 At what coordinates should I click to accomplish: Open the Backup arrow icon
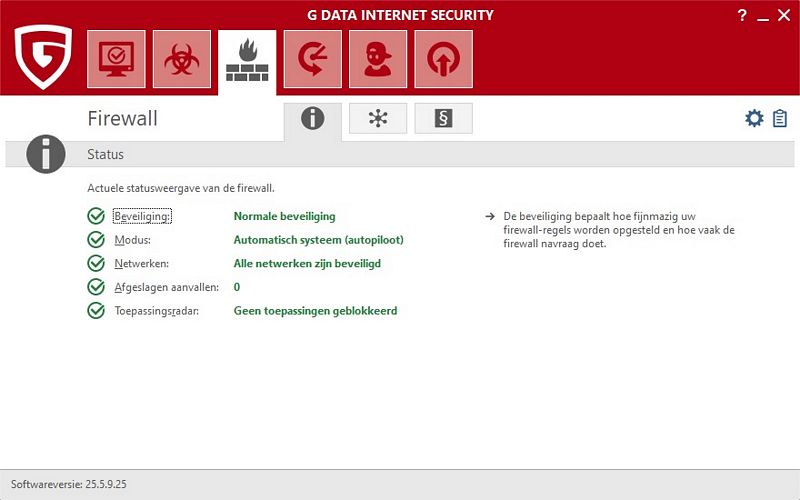tap(313, 59)
